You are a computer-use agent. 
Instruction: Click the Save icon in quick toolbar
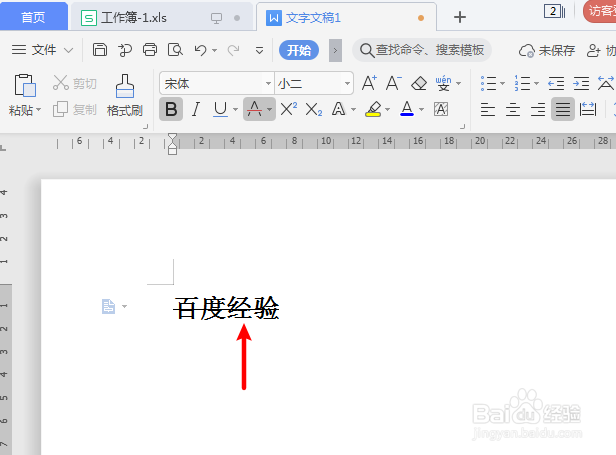tap(100, 50)
